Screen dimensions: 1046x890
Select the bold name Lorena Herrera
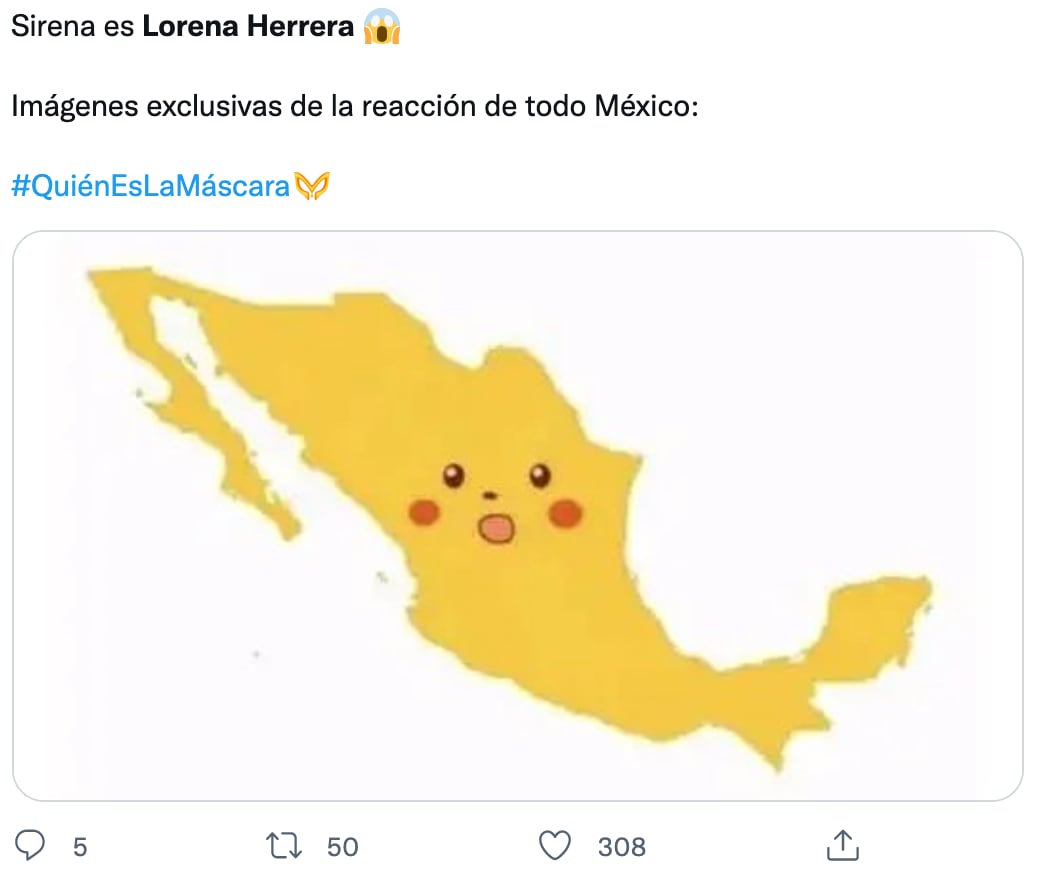pyautogui.click(x=248, y=27)
